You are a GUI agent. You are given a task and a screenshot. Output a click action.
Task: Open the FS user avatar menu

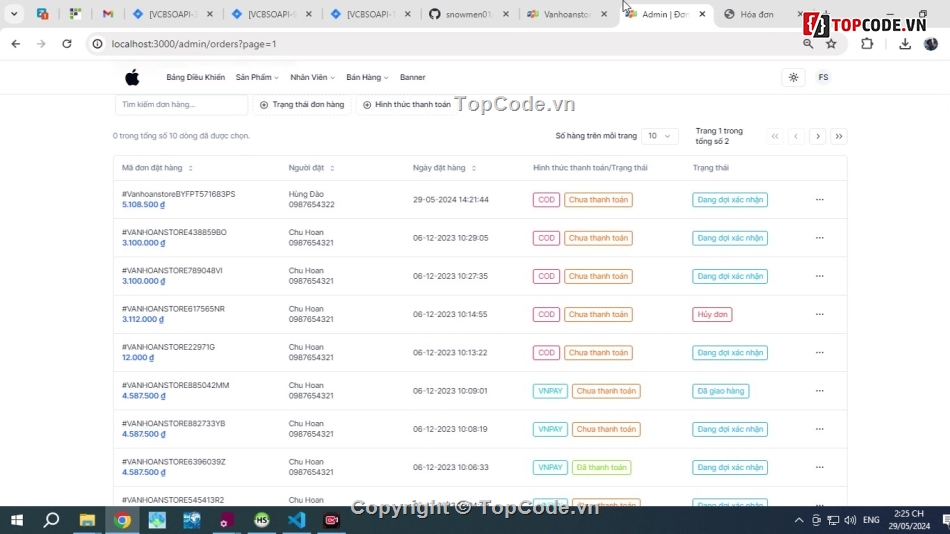coord(823,77)
